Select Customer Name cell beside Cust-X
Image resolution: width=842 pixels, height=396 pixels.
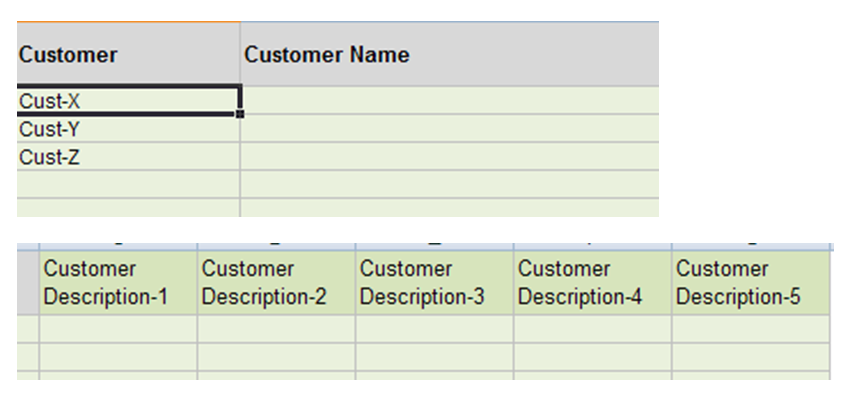coord(450,100)
